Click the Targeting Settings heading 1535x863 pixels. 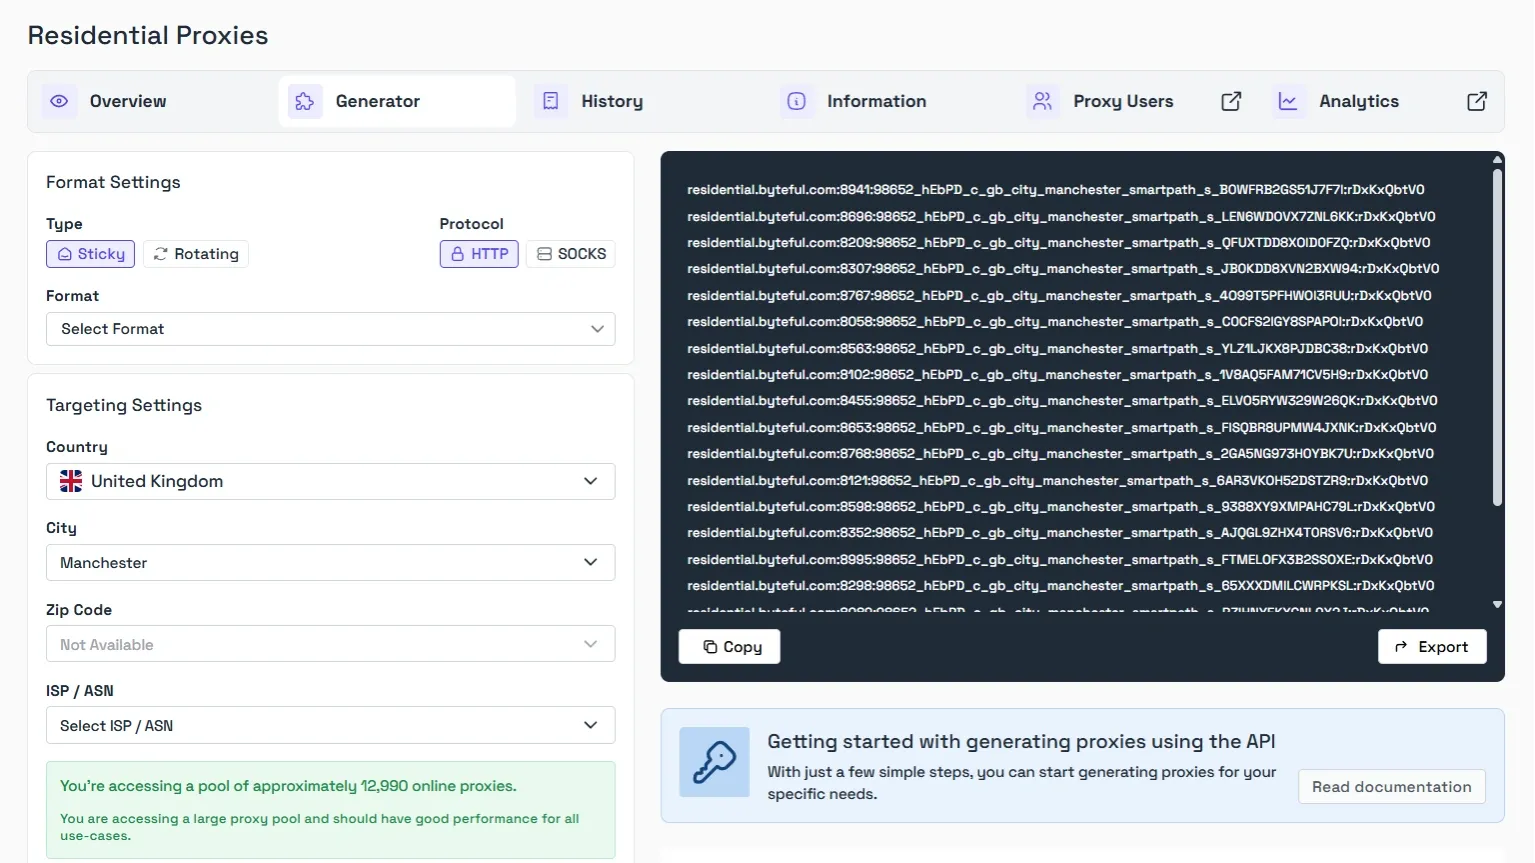(124, 405)
